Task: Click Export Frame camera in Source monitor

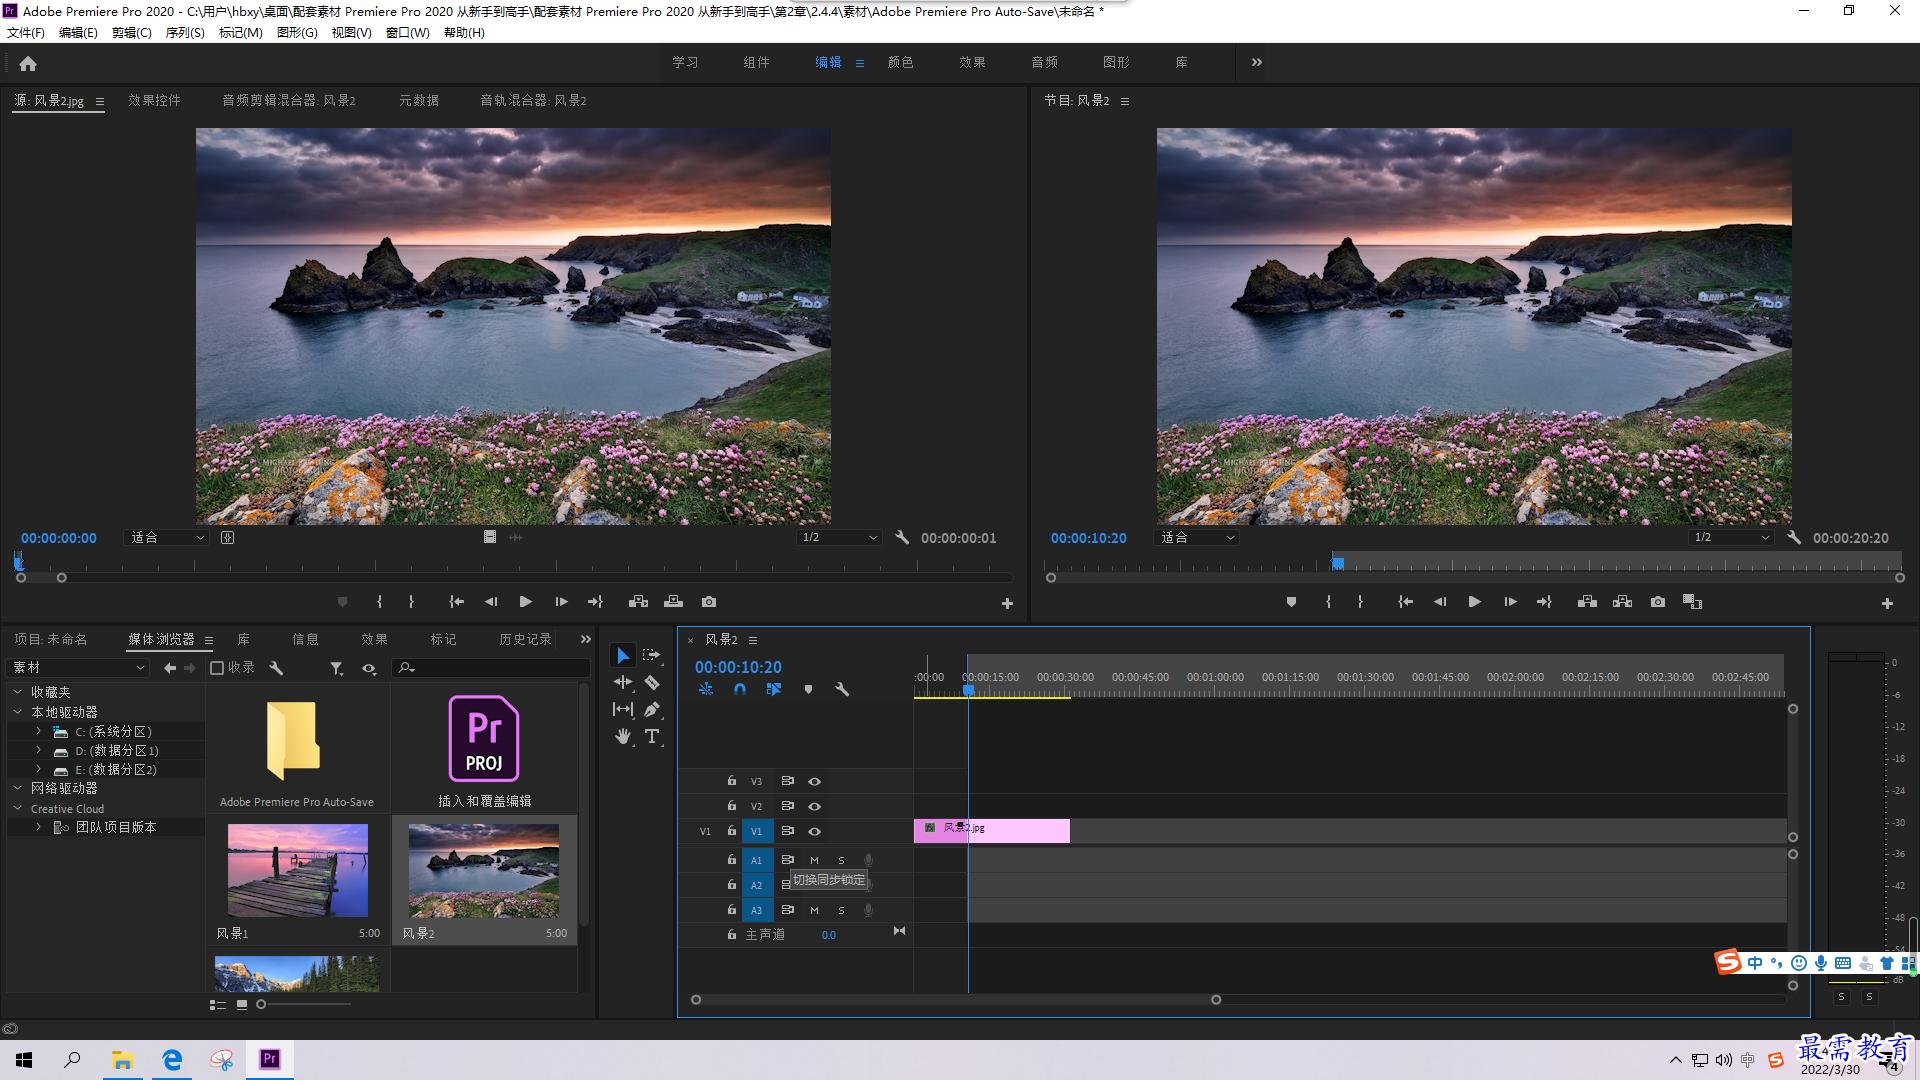Action: point(709,602)
